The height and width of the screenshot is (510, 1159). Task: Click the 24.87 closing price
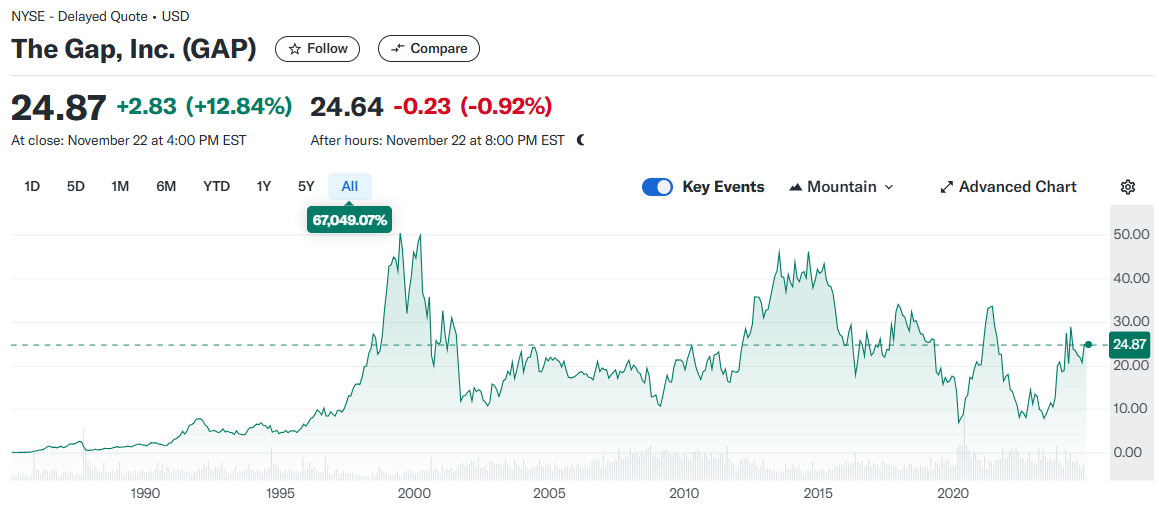tap(59, 107)
